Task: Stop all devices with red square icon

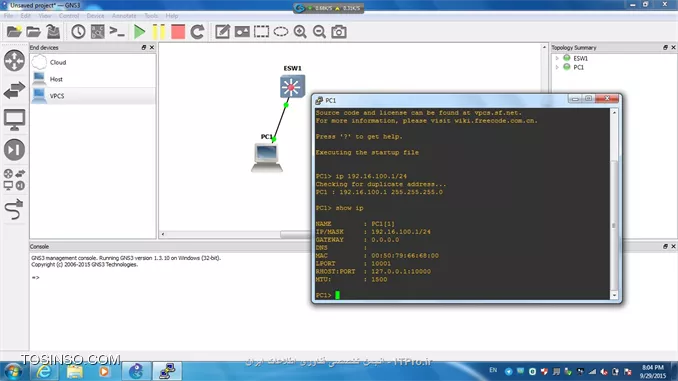Action: [x=178, y=32]
